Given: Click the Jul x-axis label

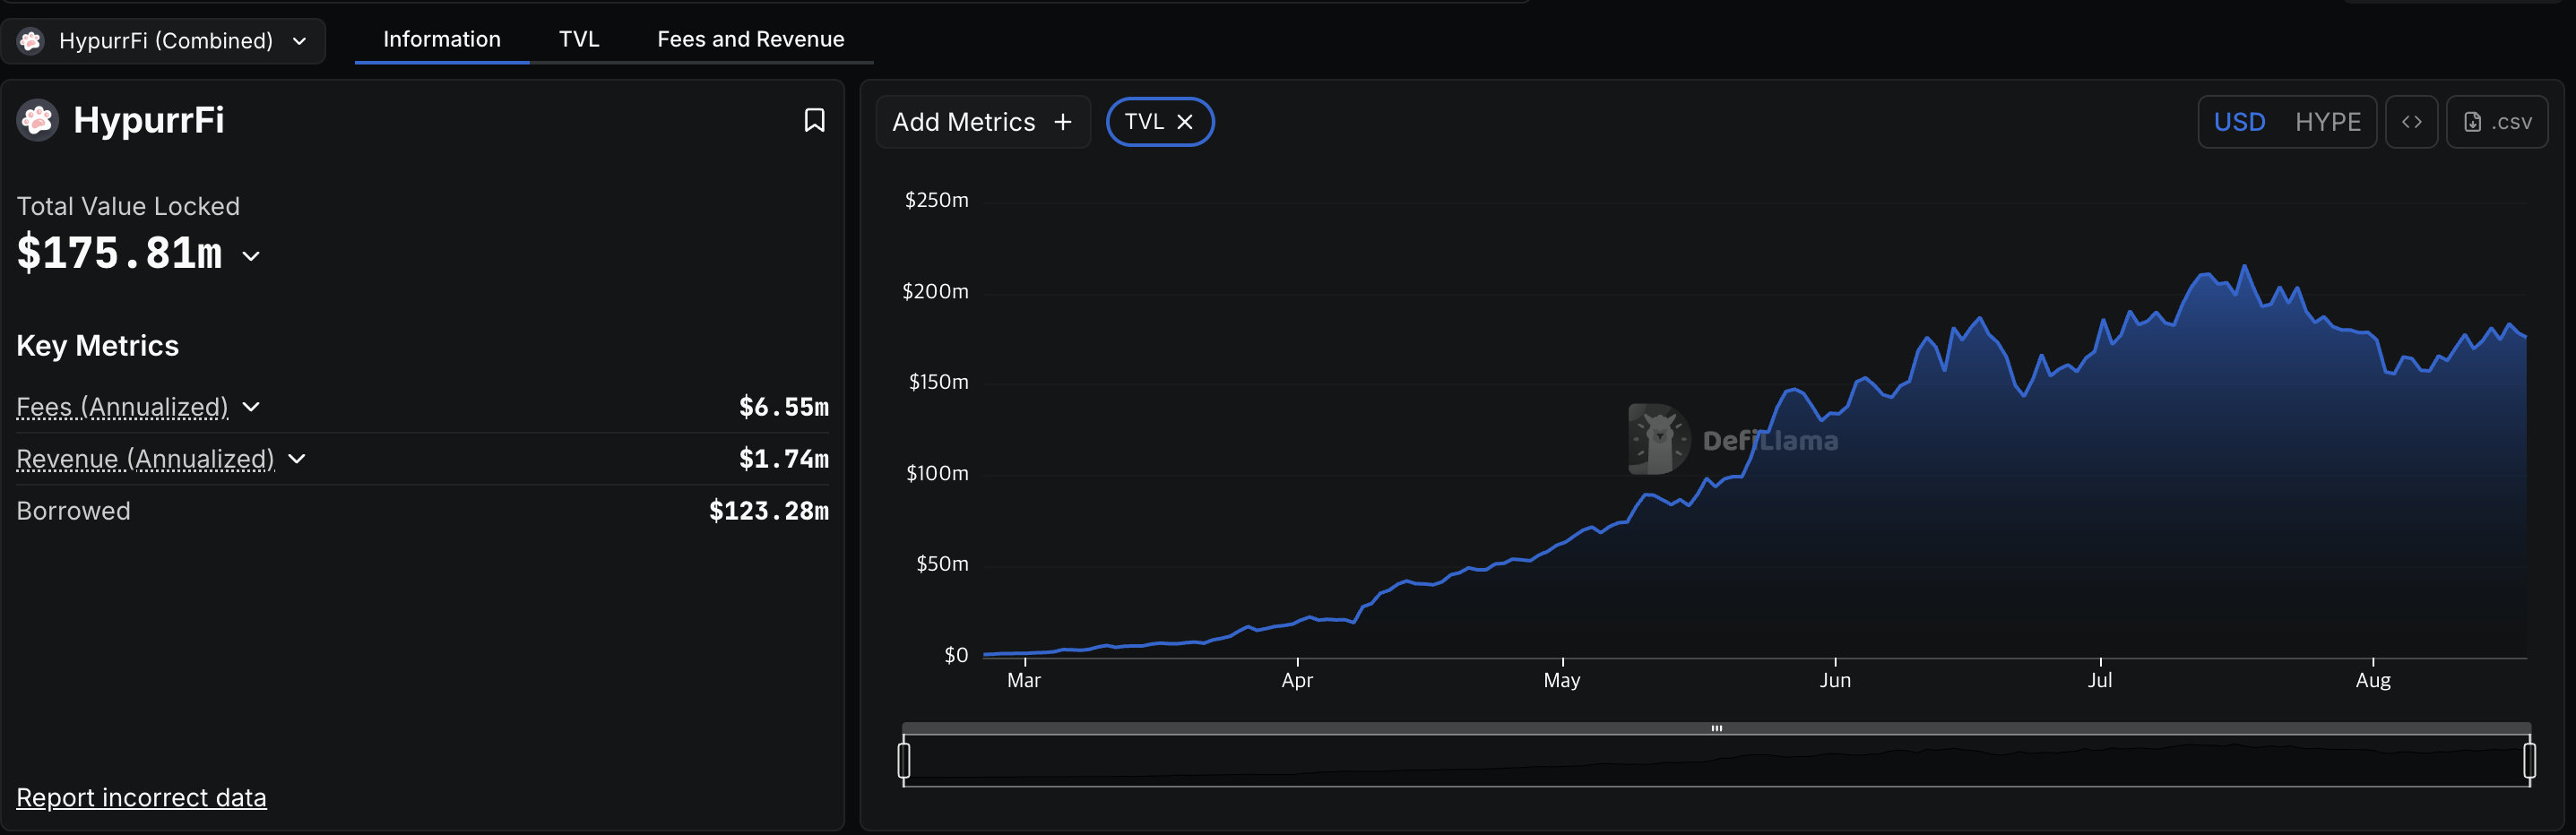Looking at the screenshot, I should 2100,680.
